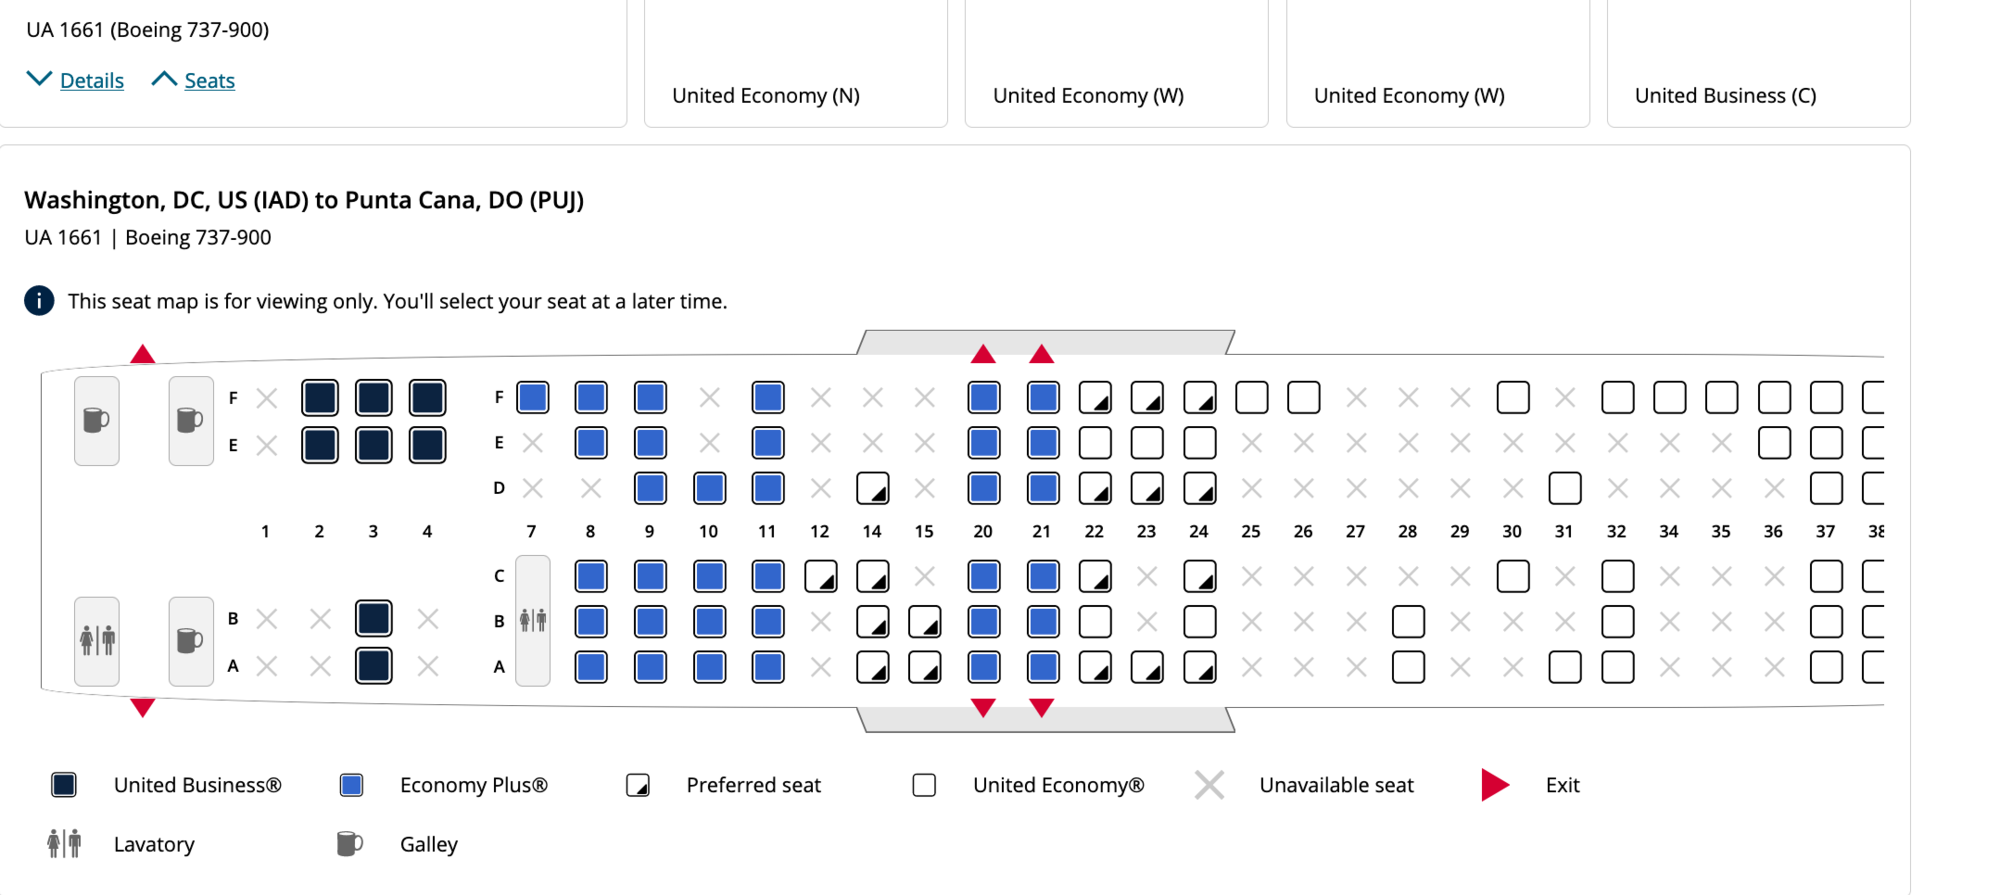Select preferred seat 12C

(821, 576)
